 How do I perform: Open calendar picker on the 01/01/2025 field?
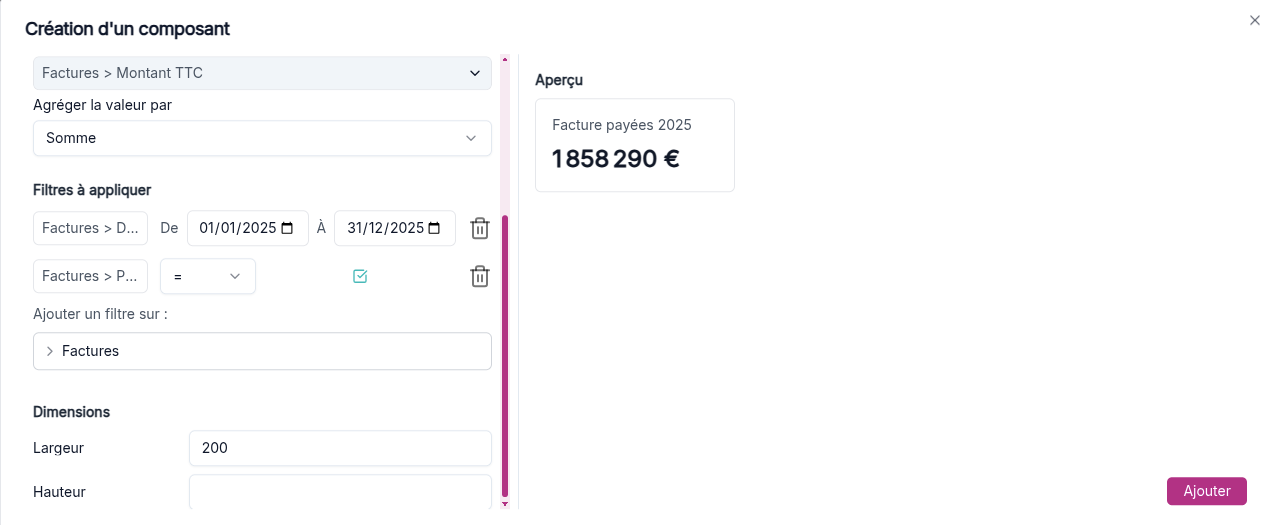point(288,228)
